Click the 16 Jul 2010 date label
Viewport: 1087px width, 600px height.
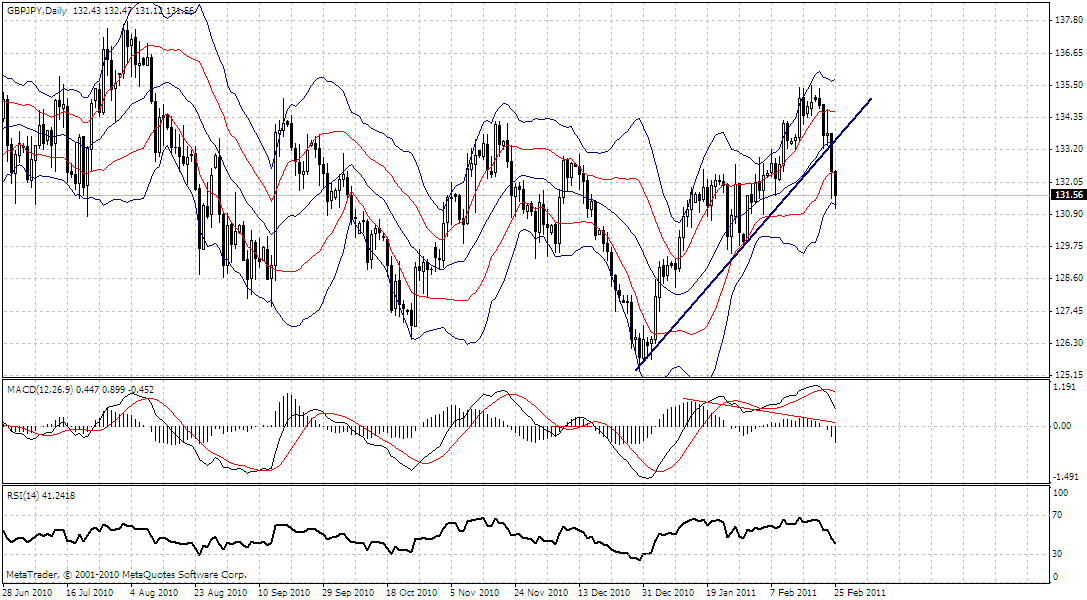(90, 593)
